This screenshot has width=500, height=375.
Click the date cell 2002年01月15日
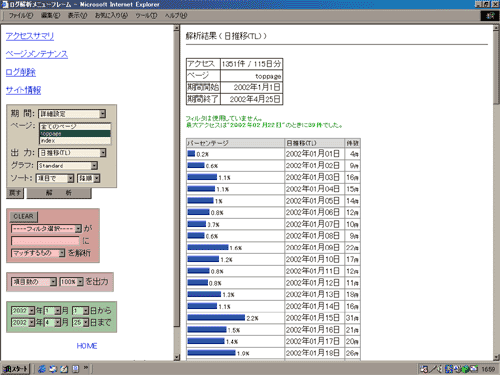tap(314, 318)
